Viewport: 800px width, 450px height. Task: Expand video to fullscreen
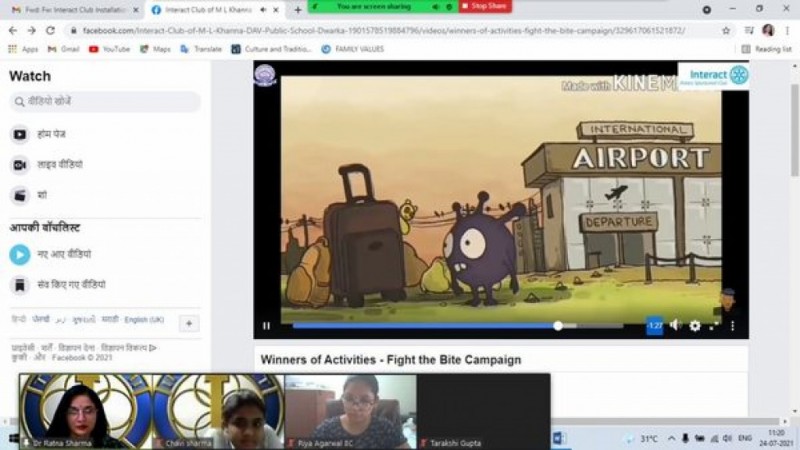click(x=714, y=326)
